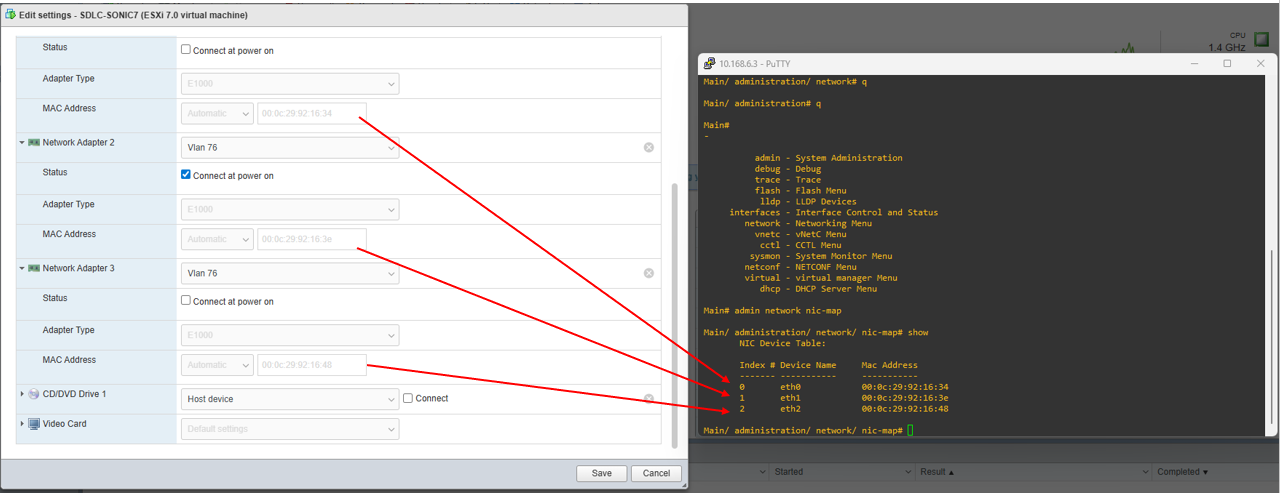Click eth0 row in NIC Device Table
The image size is (1280, 493).
(x=844, y=387)
